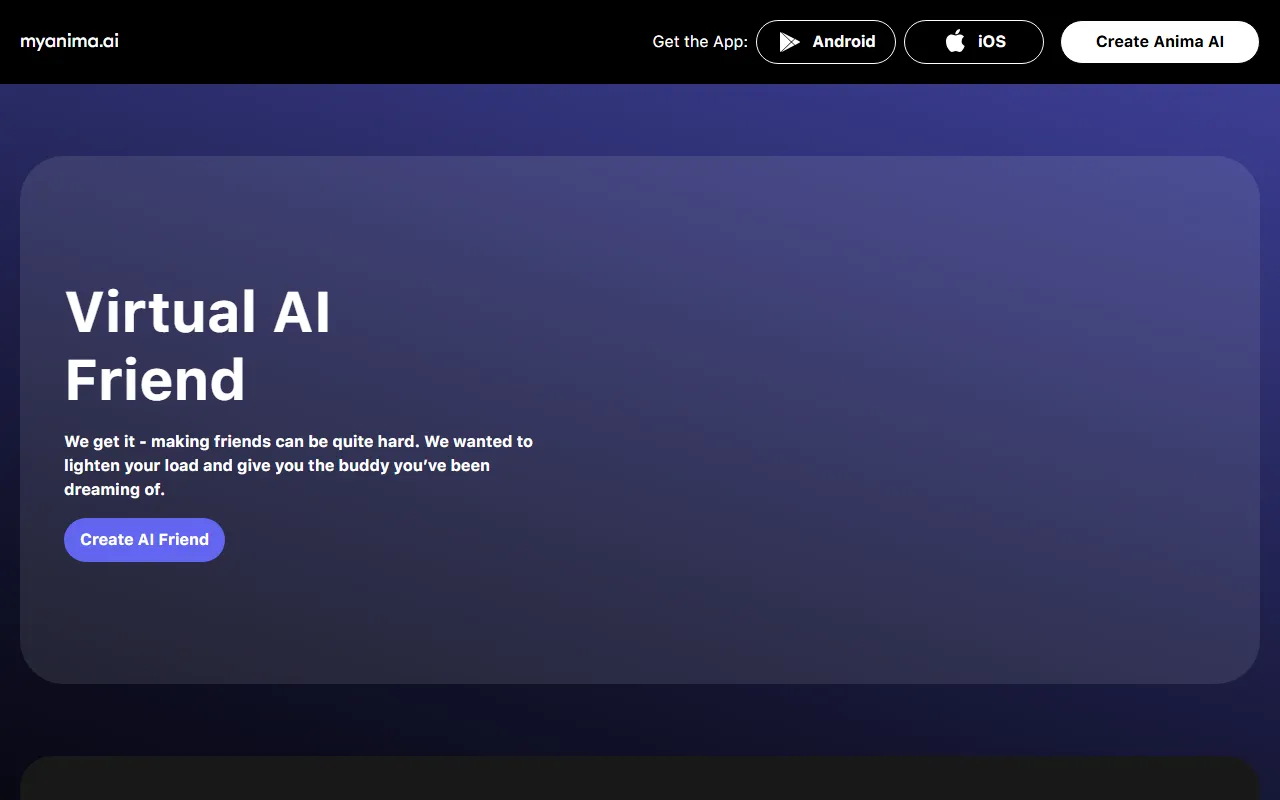Select the Apple icon in the iOS button
Viewport: 1280px width, 800px height.
[x=953, y=41]
